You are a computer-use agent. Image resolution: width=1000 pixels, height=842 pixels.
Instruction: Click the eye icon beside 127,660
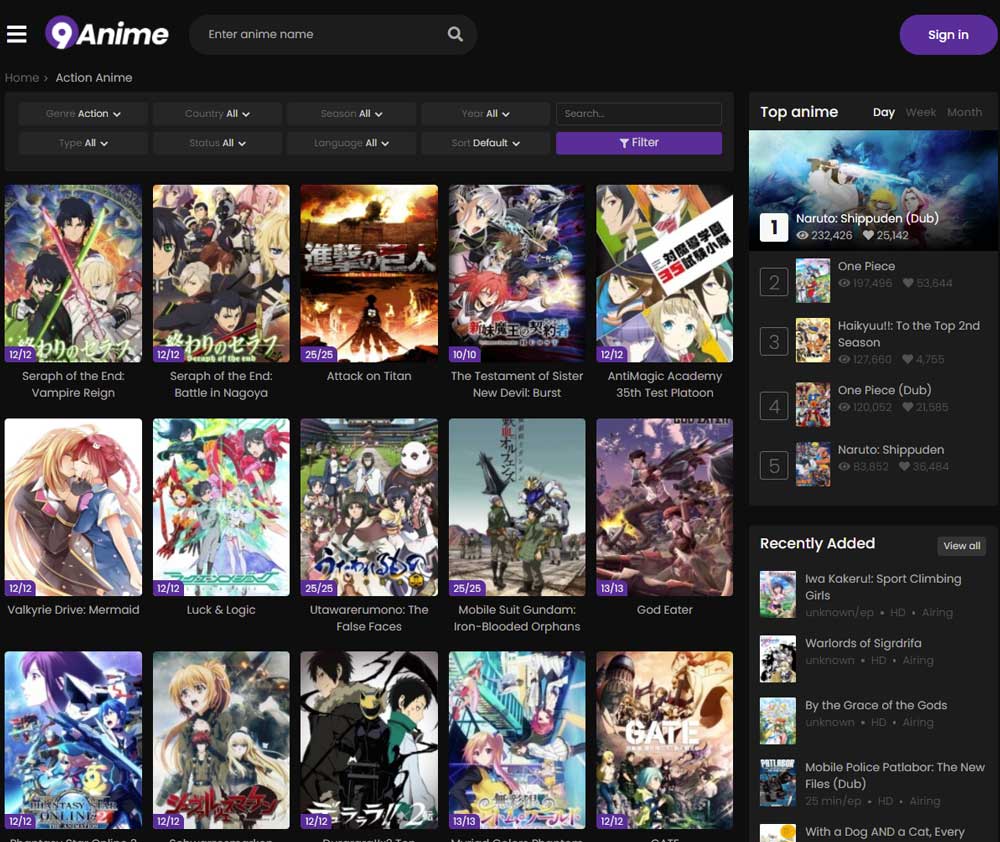tap(844, 359)
